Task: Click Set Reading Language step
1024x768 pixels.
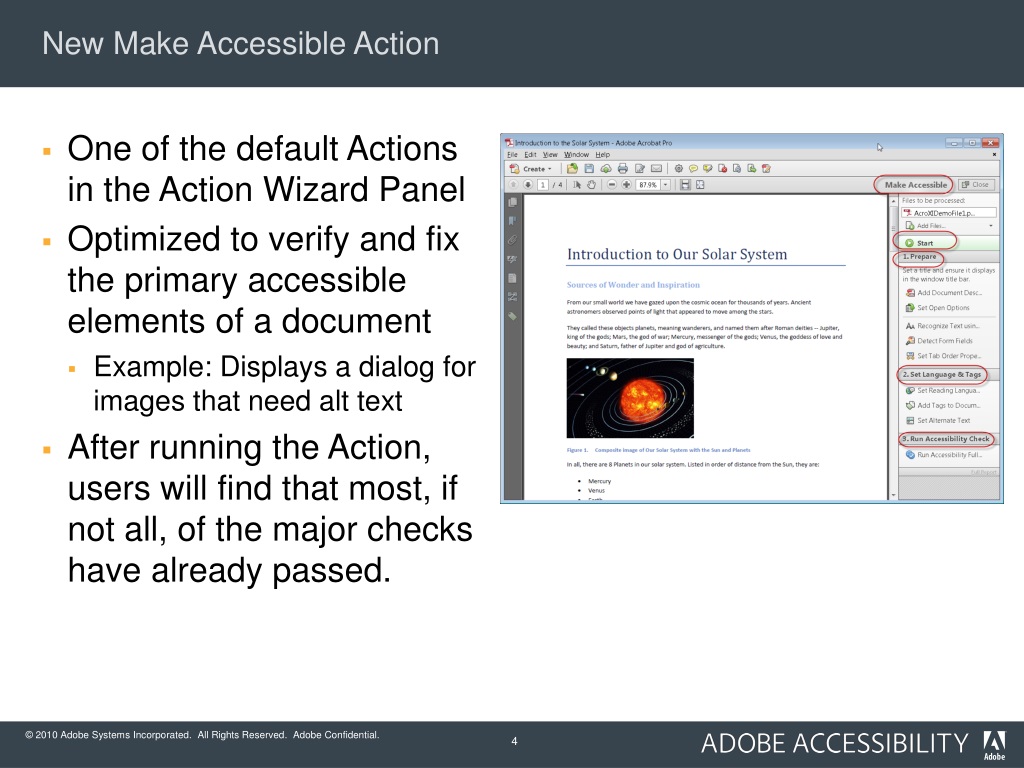Action: click(x=942, y=391)
